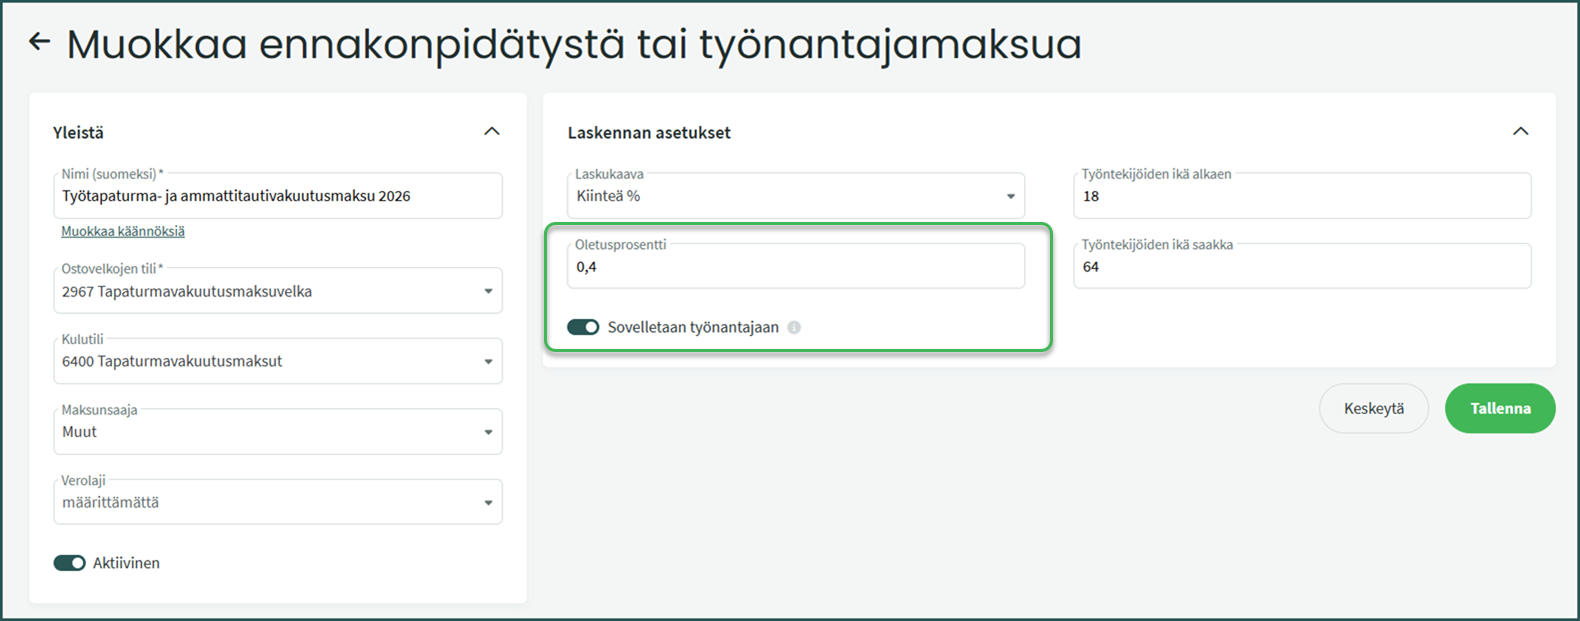Viewport: 1580px width, 621px height.
Task: Focus the Oletusprosentti input field
Action: point(795,267)
